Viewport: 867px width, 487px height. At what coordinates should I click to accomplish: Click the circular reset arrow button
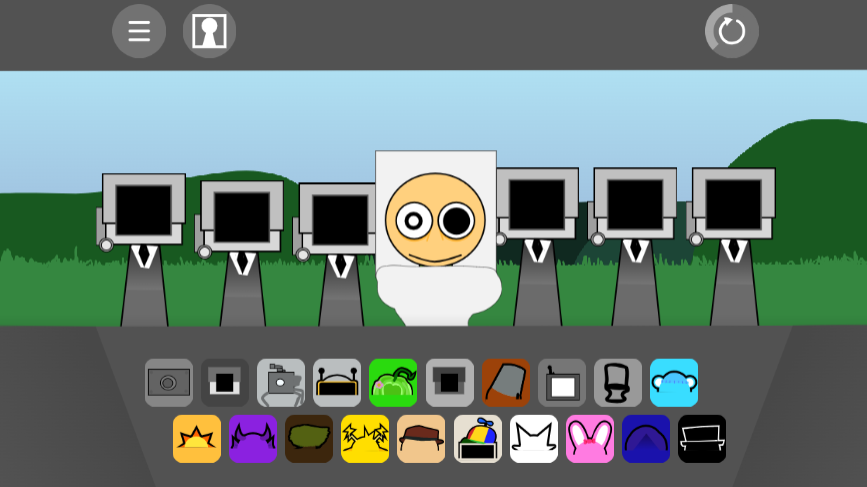click(732, 31)
